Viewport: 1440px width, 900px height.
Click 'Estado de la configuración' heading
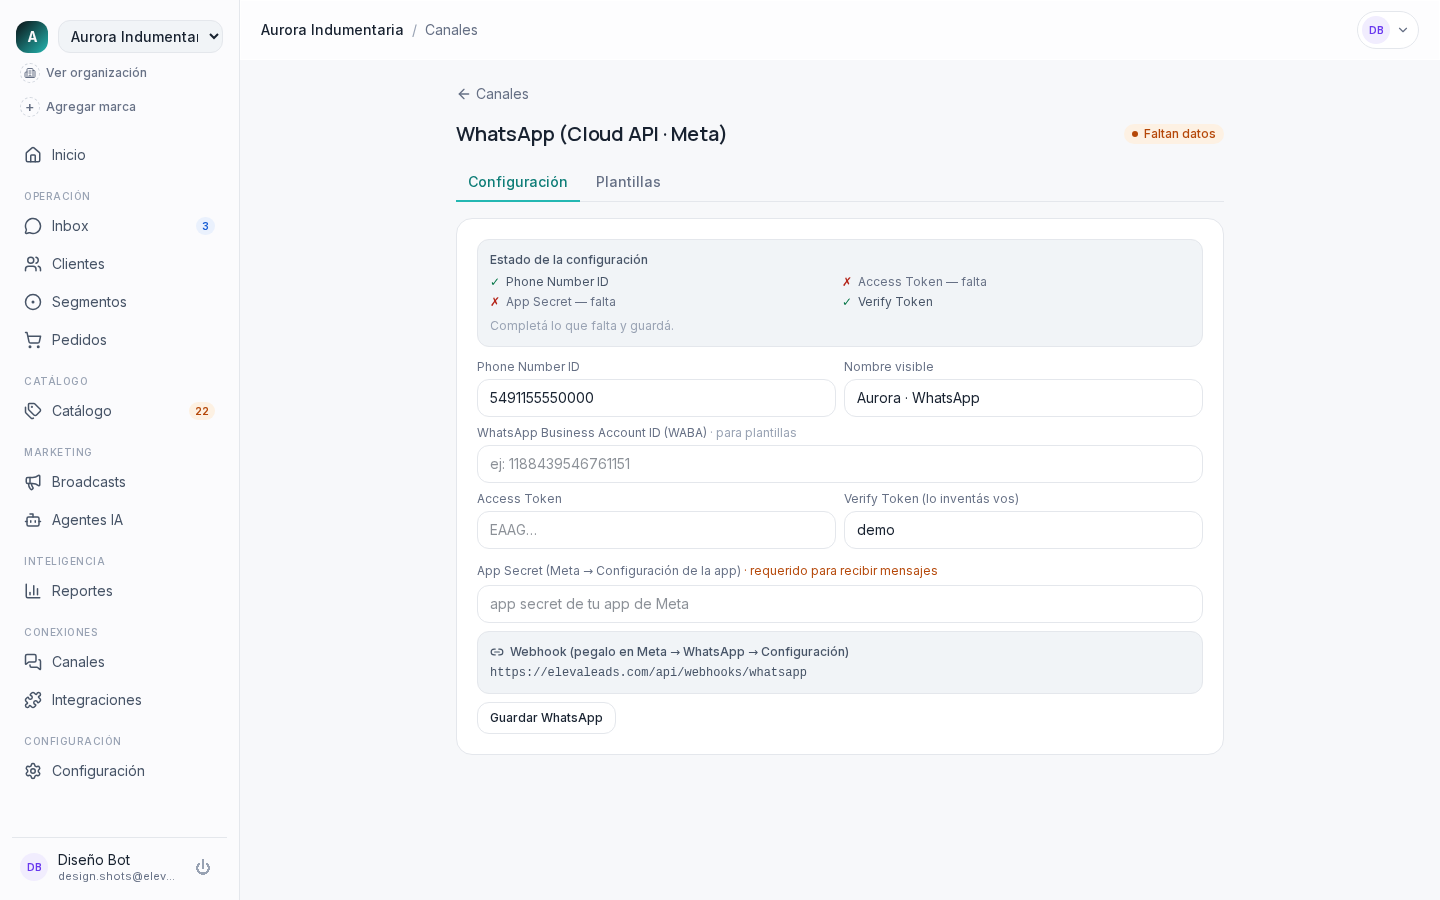569,260
